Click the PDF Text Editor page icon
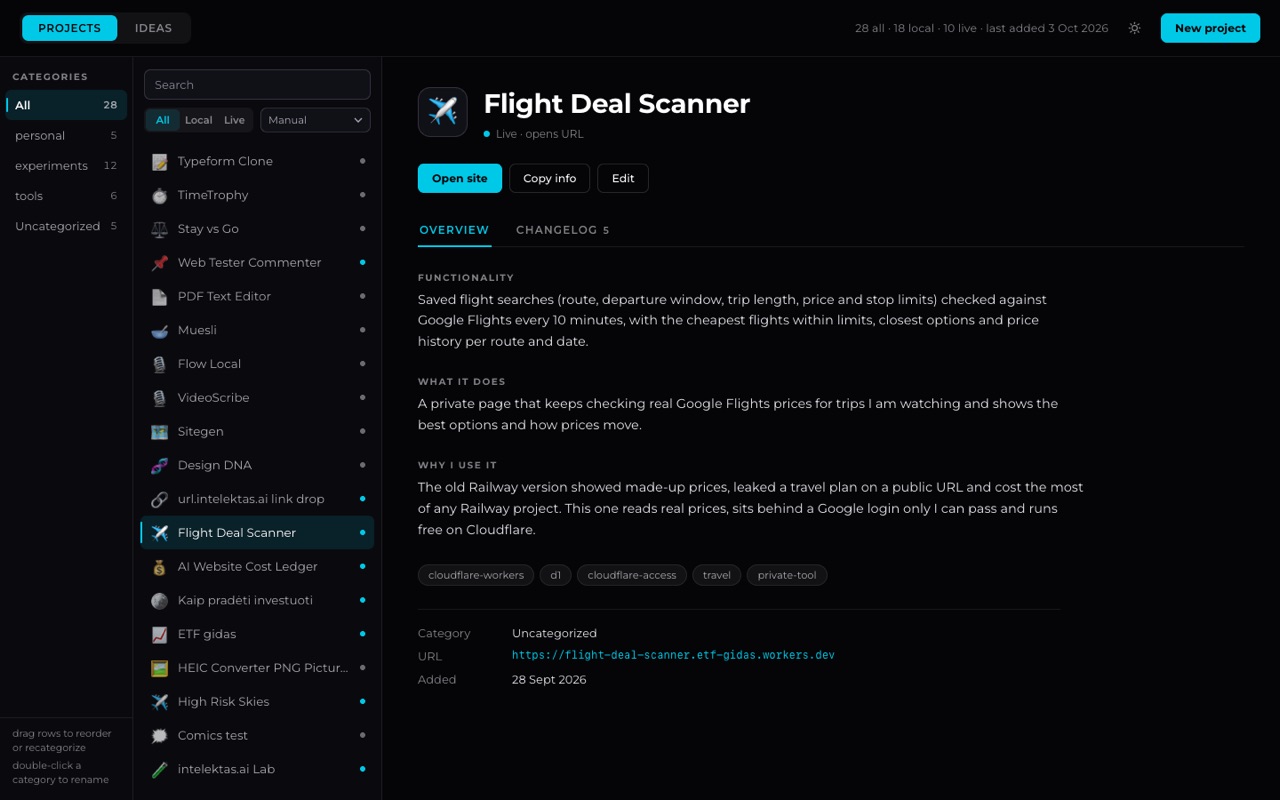Image resolution: width=1280 pixels, height=800 pixels. coord(159,296)
